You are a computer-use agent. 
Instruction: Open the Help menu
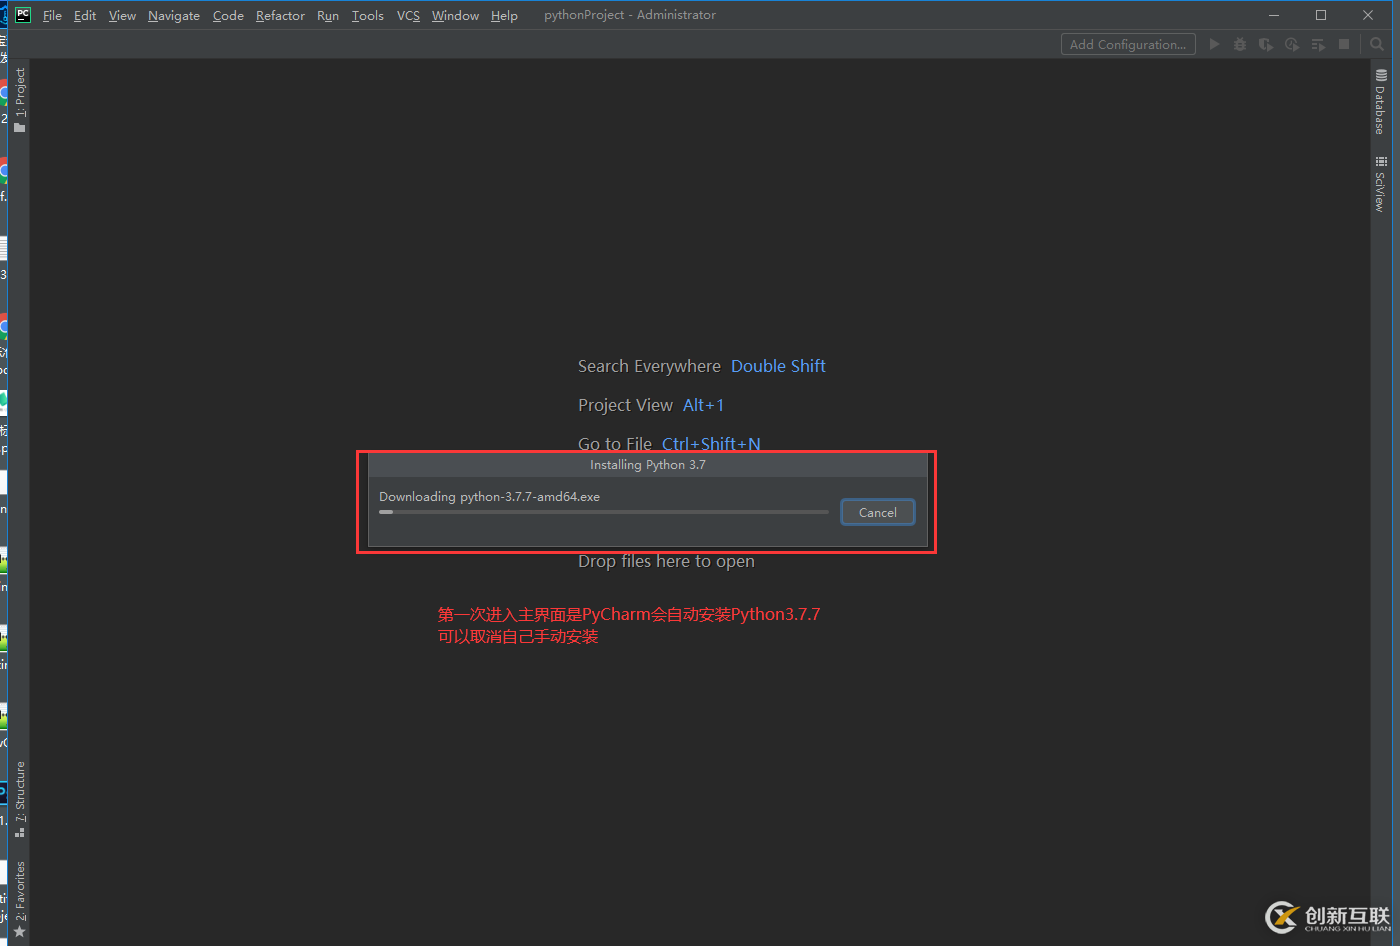coord(504,15)
